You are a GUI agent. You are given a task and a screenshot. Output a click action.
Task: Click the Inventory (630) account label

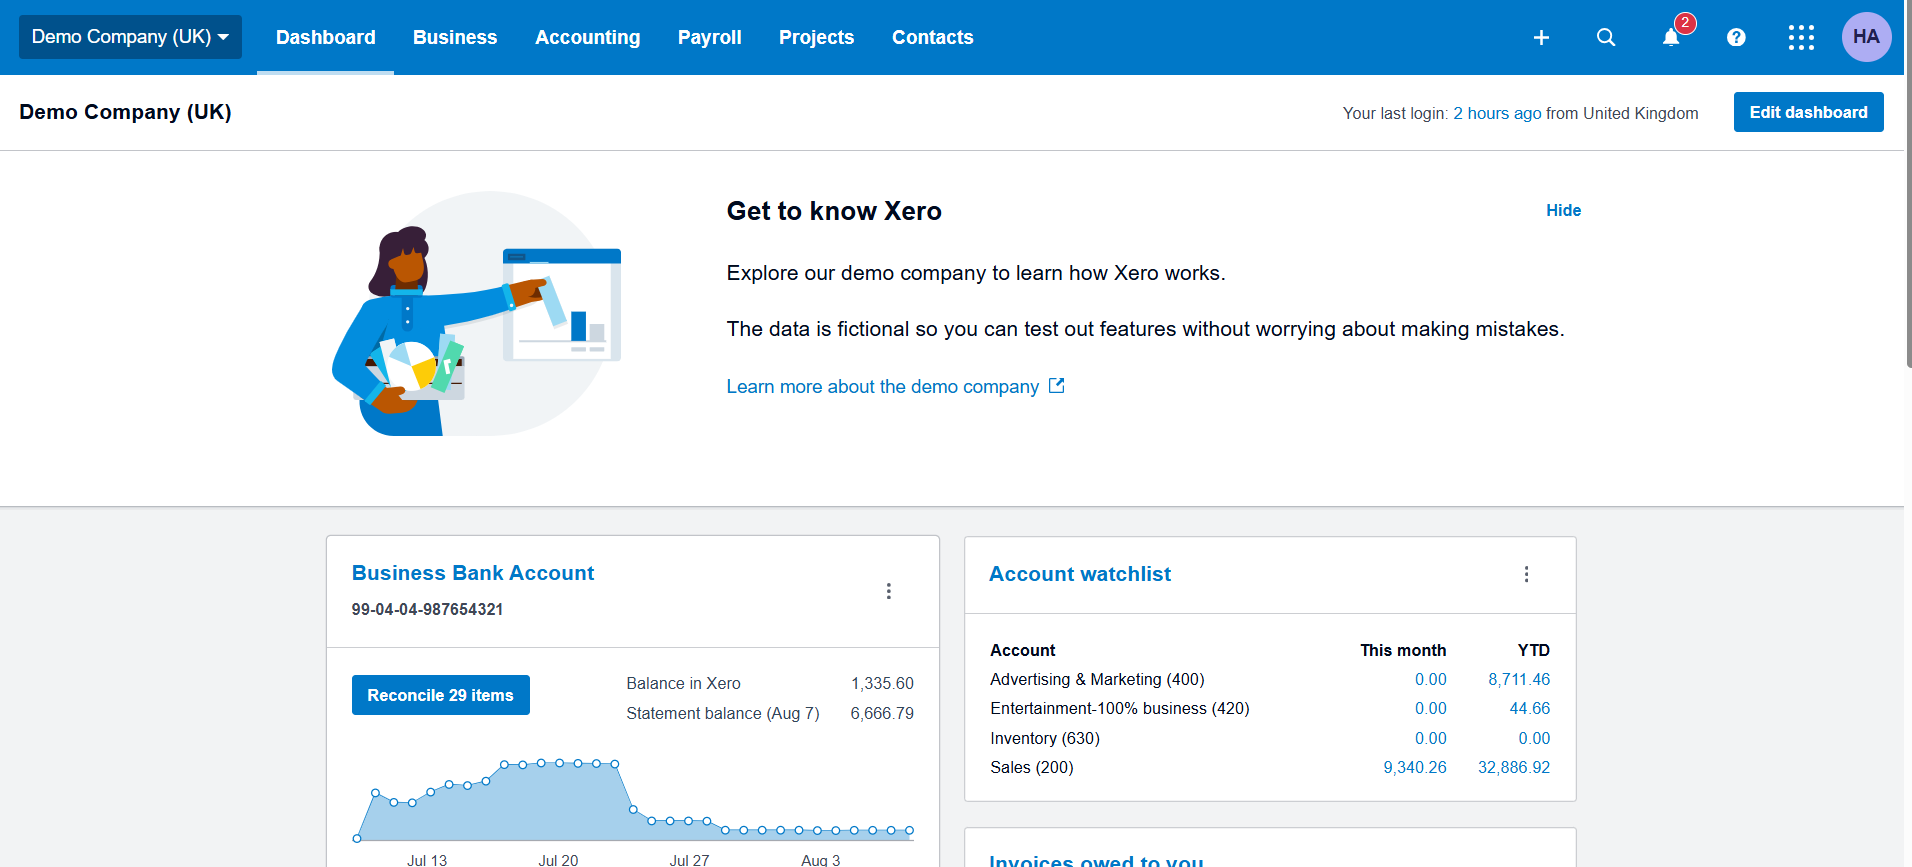(1045, 738)
